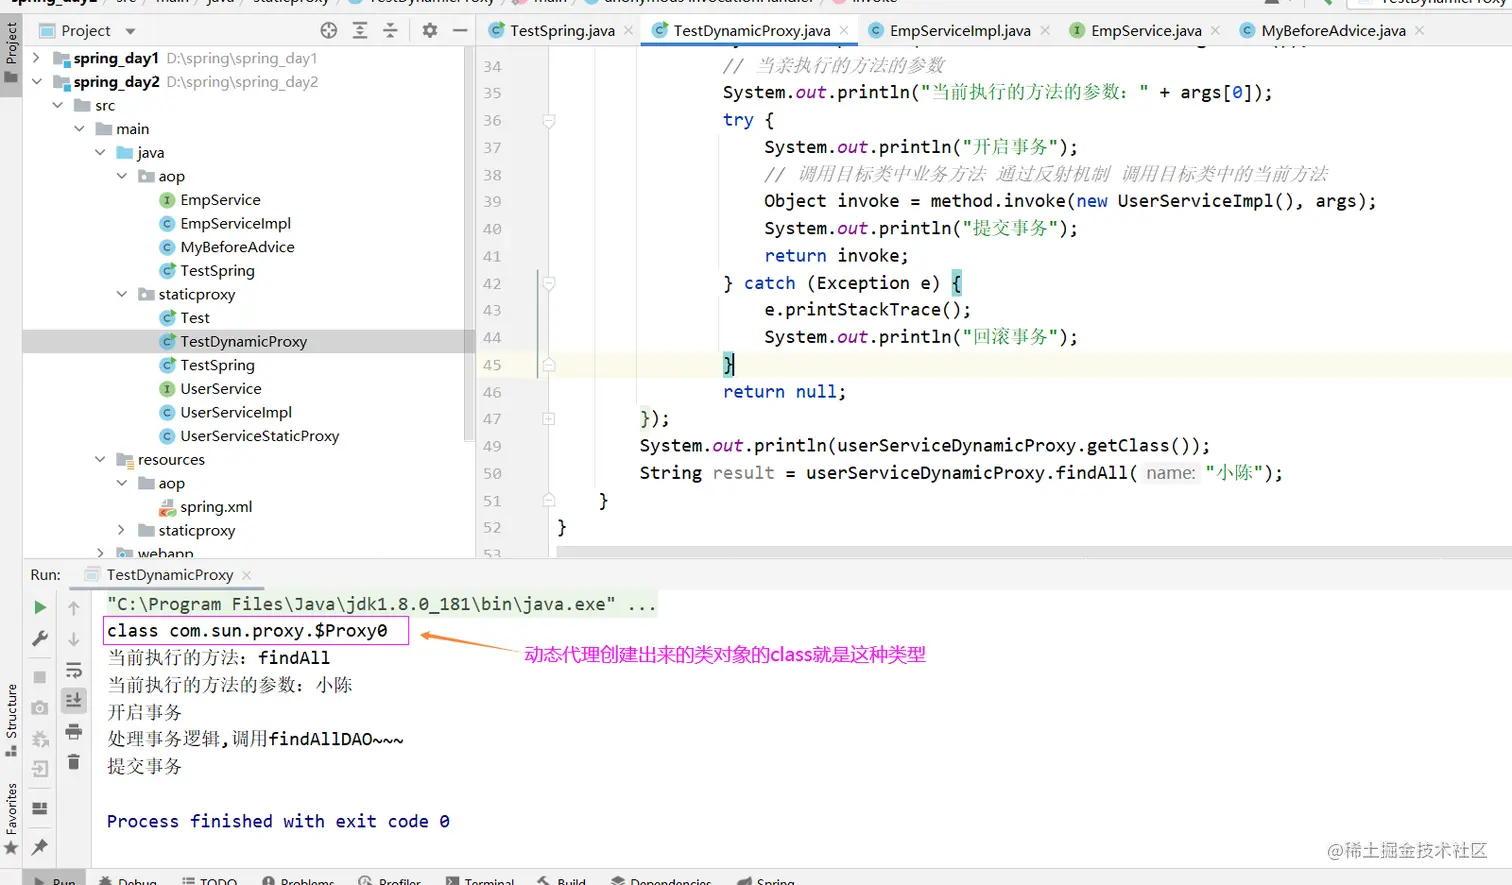Close the TestDynamicProxy.java editor tab

point(844,31)
